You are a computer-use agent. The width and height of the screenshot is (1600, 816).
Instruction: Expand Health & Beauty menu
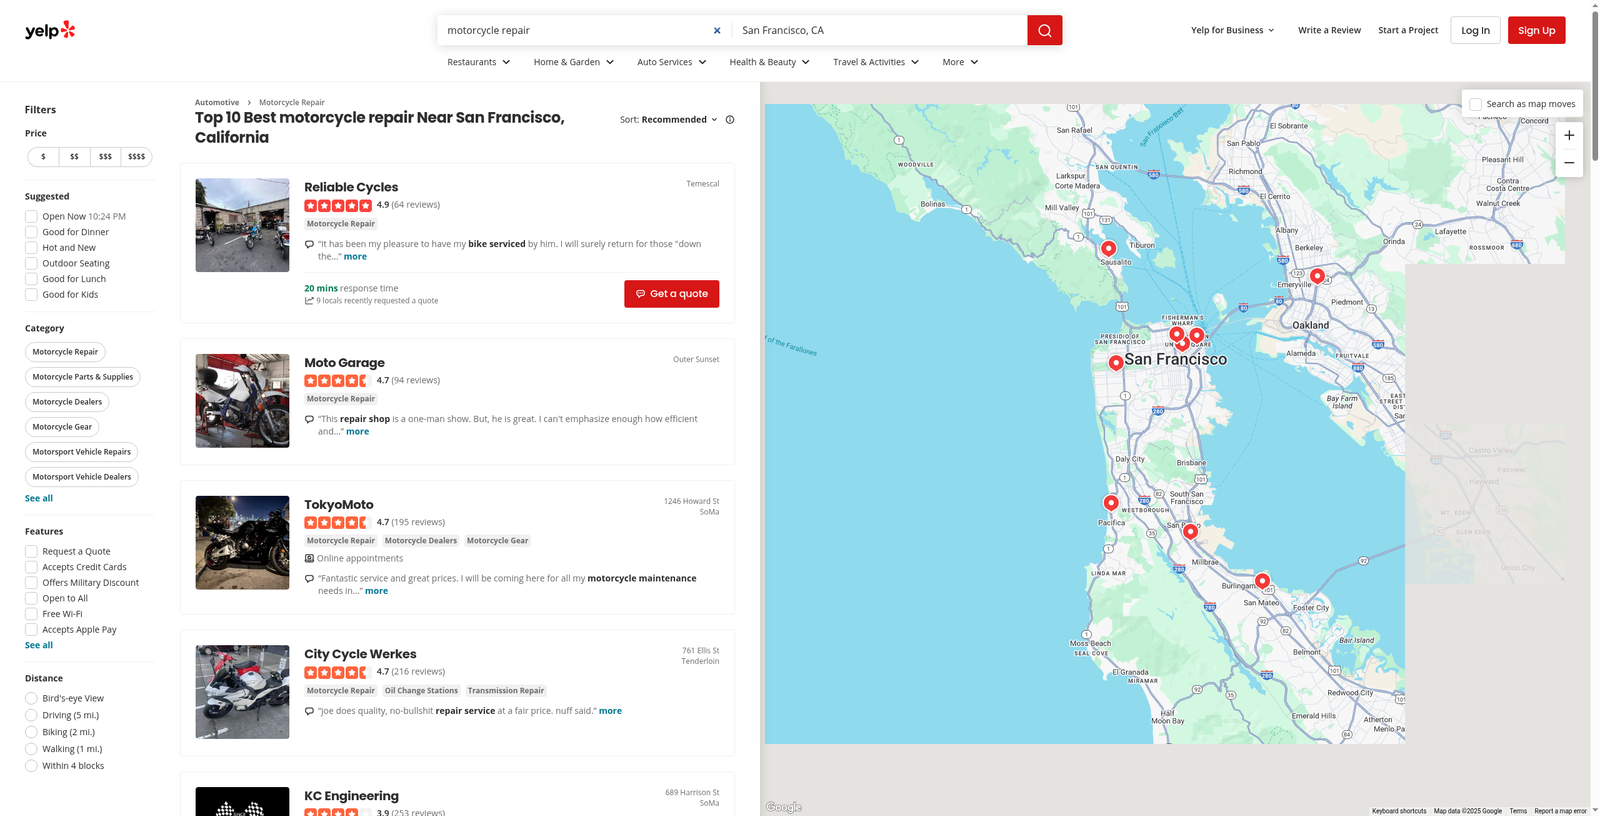pos(770,62)
